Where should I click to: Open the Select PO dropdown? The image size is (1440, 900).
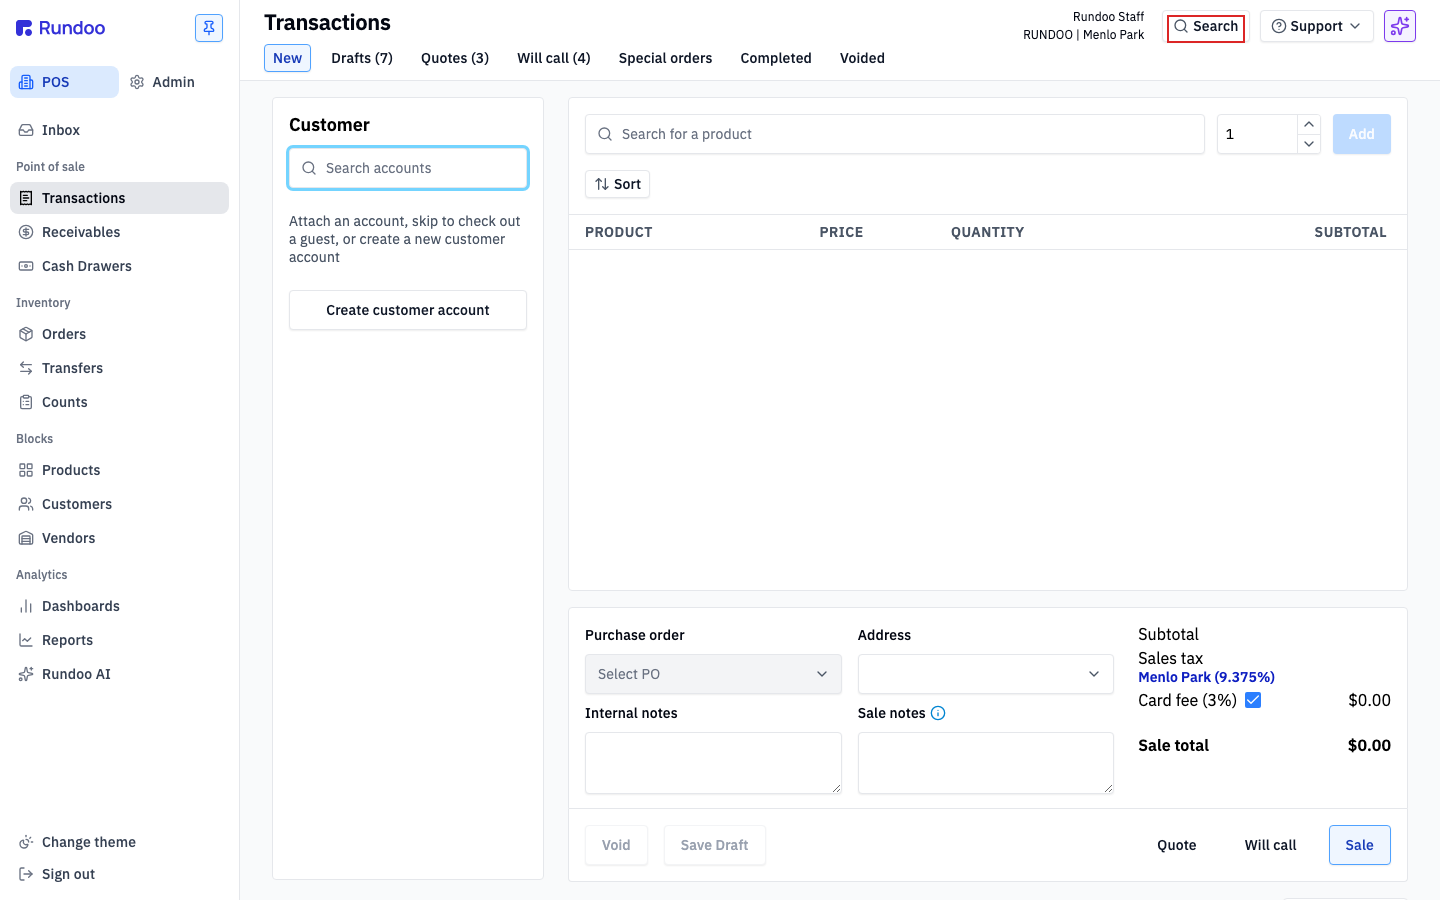point(713,674)
